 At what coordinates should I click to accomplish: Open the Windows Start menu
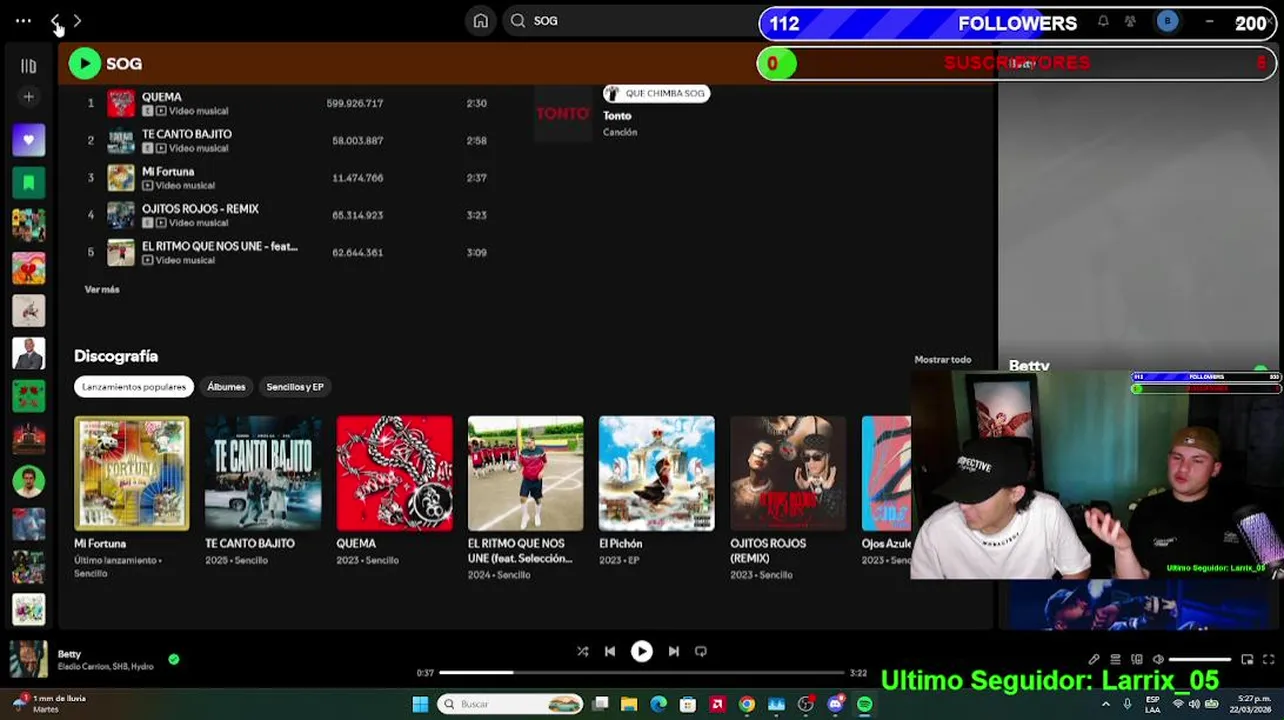pos(420,704)
